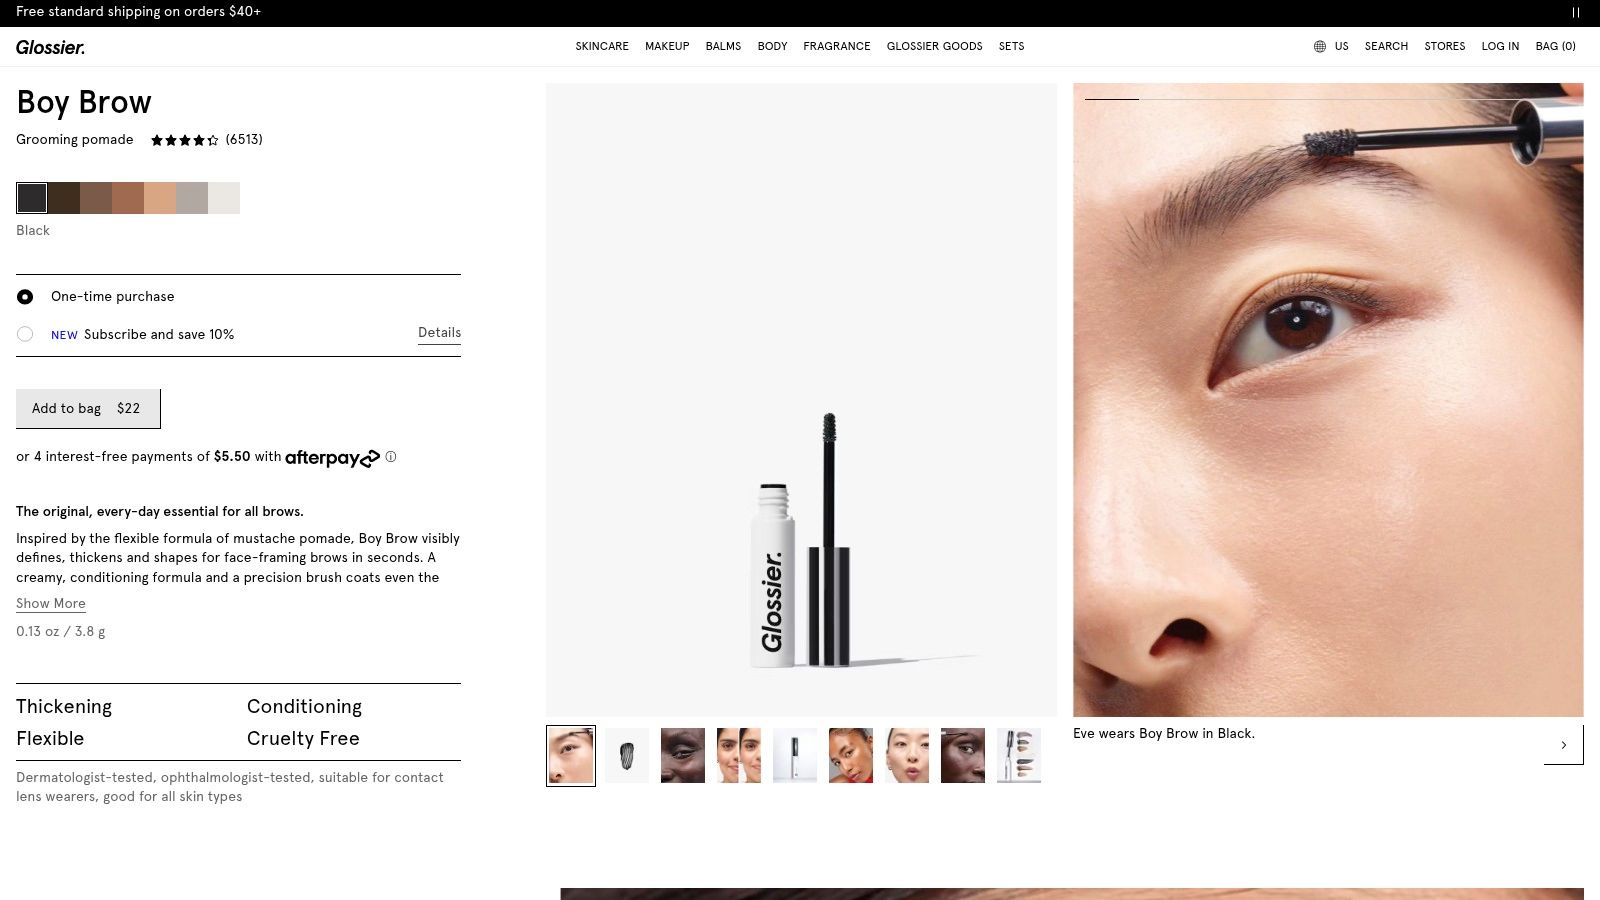
Task: Select third dark skin eye thumbnail
Action: click(683, 756)
